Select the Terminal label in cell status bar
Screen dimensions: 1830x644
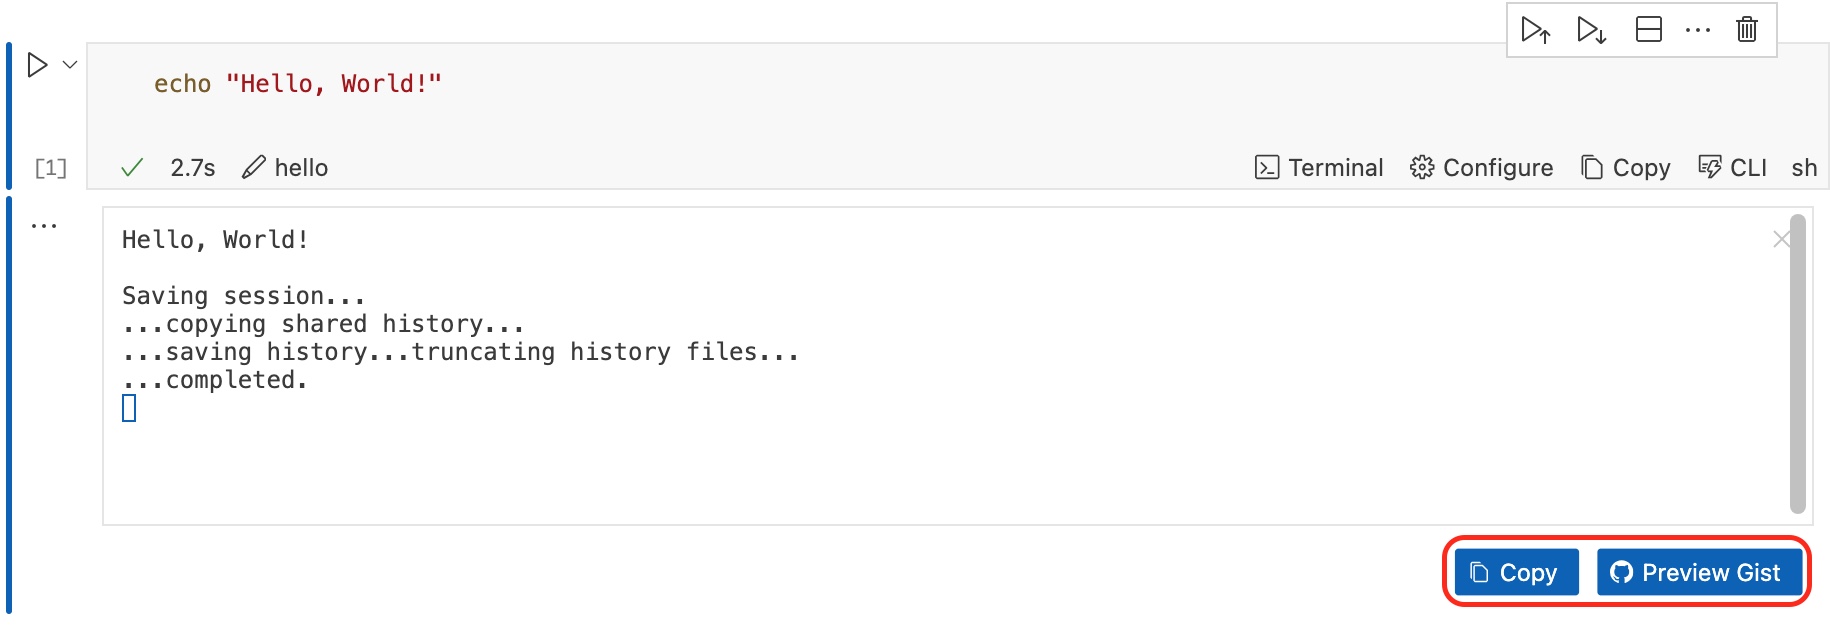pyautogui.click(x=1337, y=167)
